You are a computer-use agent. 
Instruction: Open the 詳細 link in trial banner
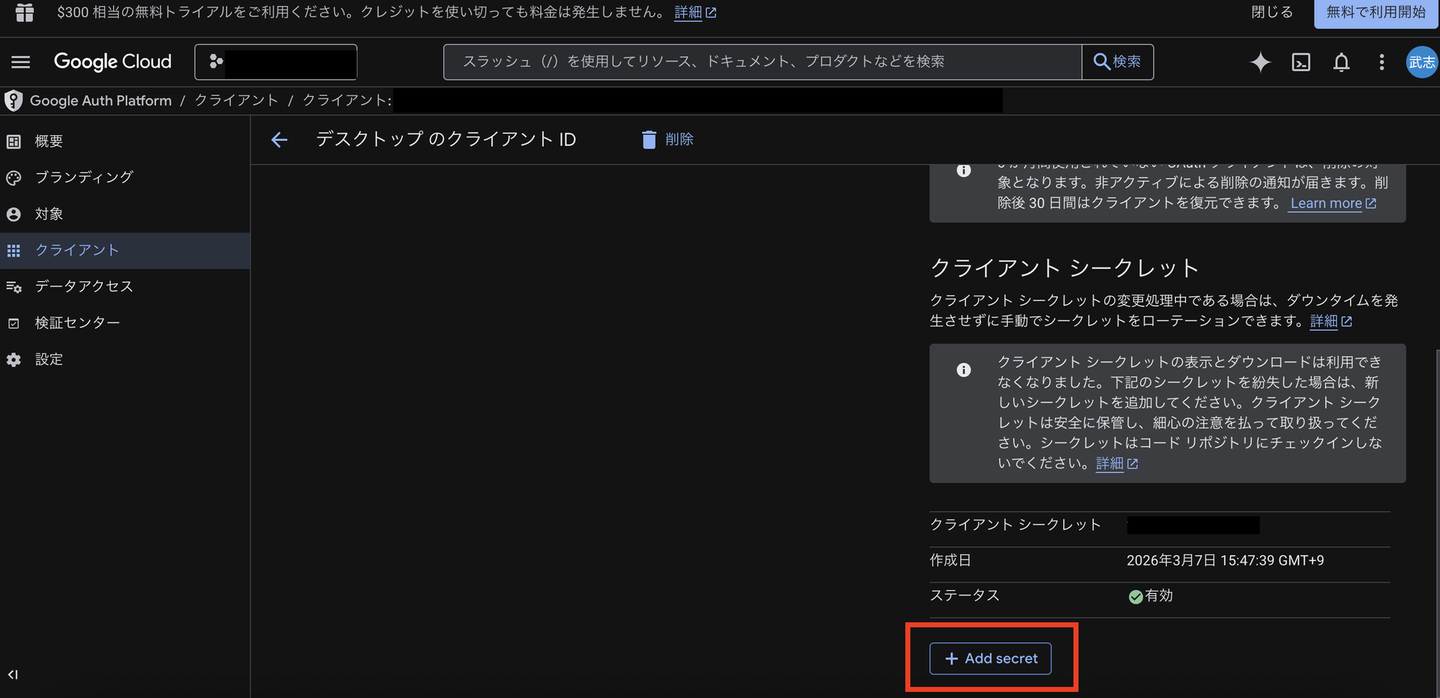[695, 13]
